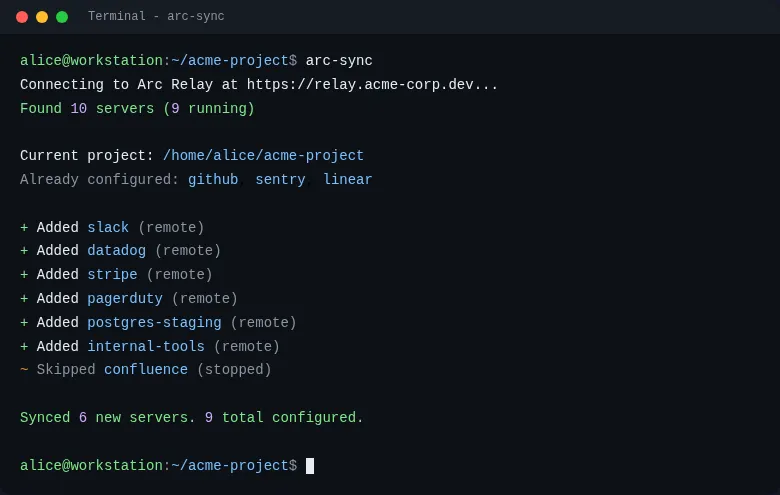
Task: Select the word 'linear' in configured list
Action: pyautogui.click(x=347, y=180)
